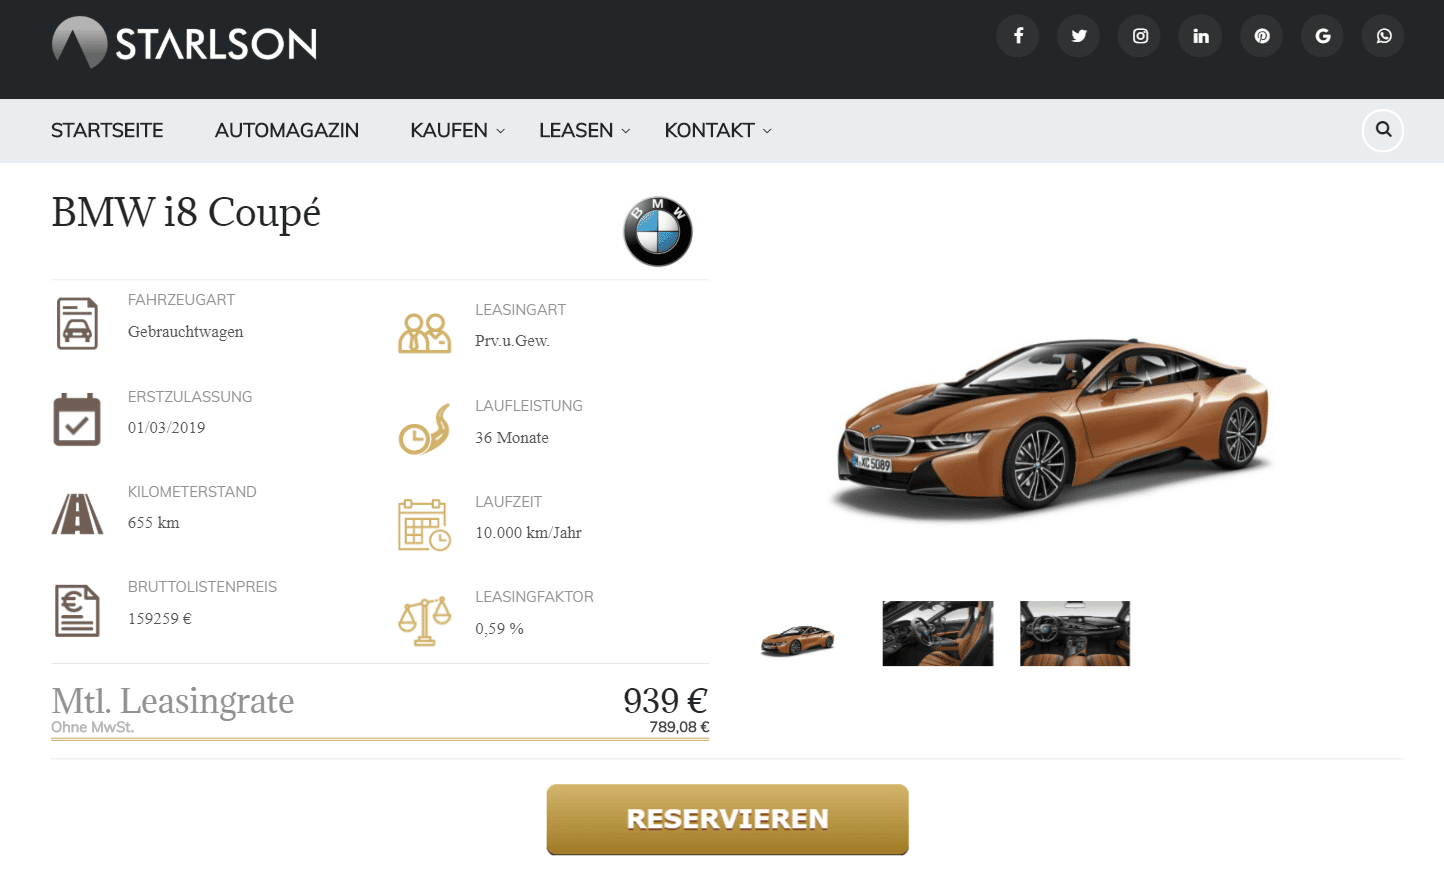This screenshot has height=872, width=1444.
Task: Open the Automagazin menu item
Action: (287, 131)
